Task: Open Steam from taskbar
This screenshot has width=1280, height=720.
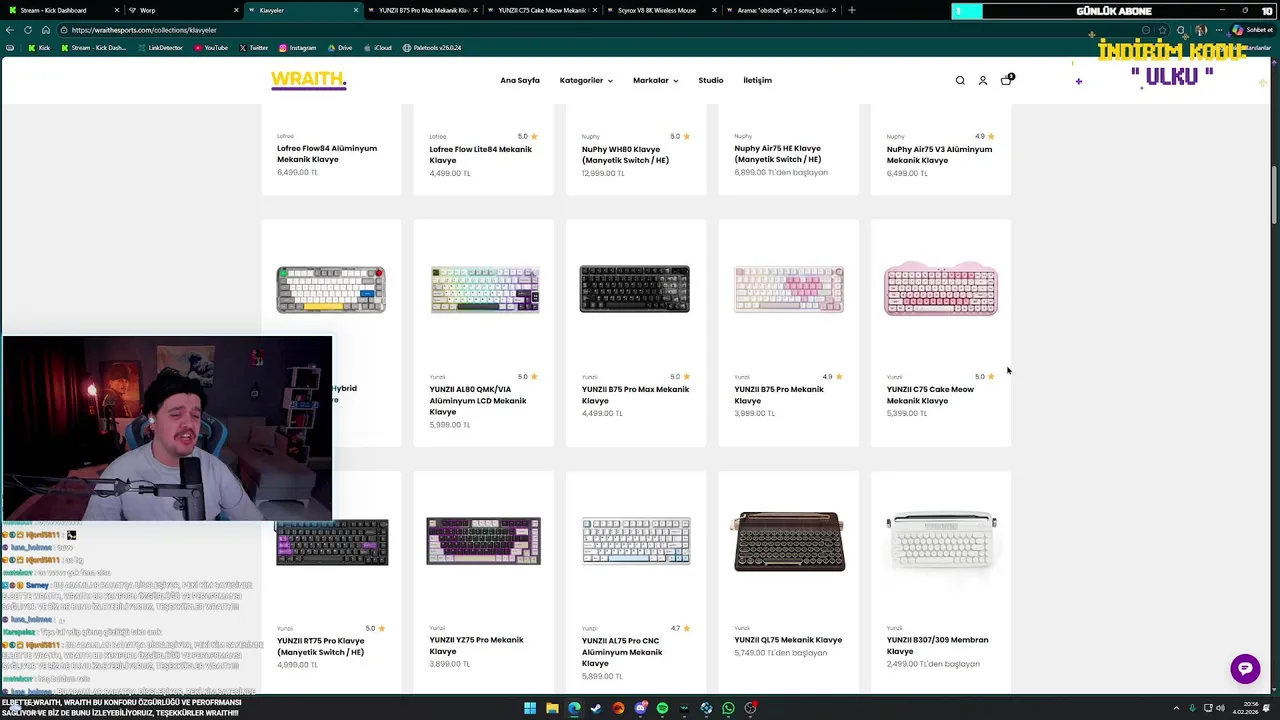Action: 596,708
